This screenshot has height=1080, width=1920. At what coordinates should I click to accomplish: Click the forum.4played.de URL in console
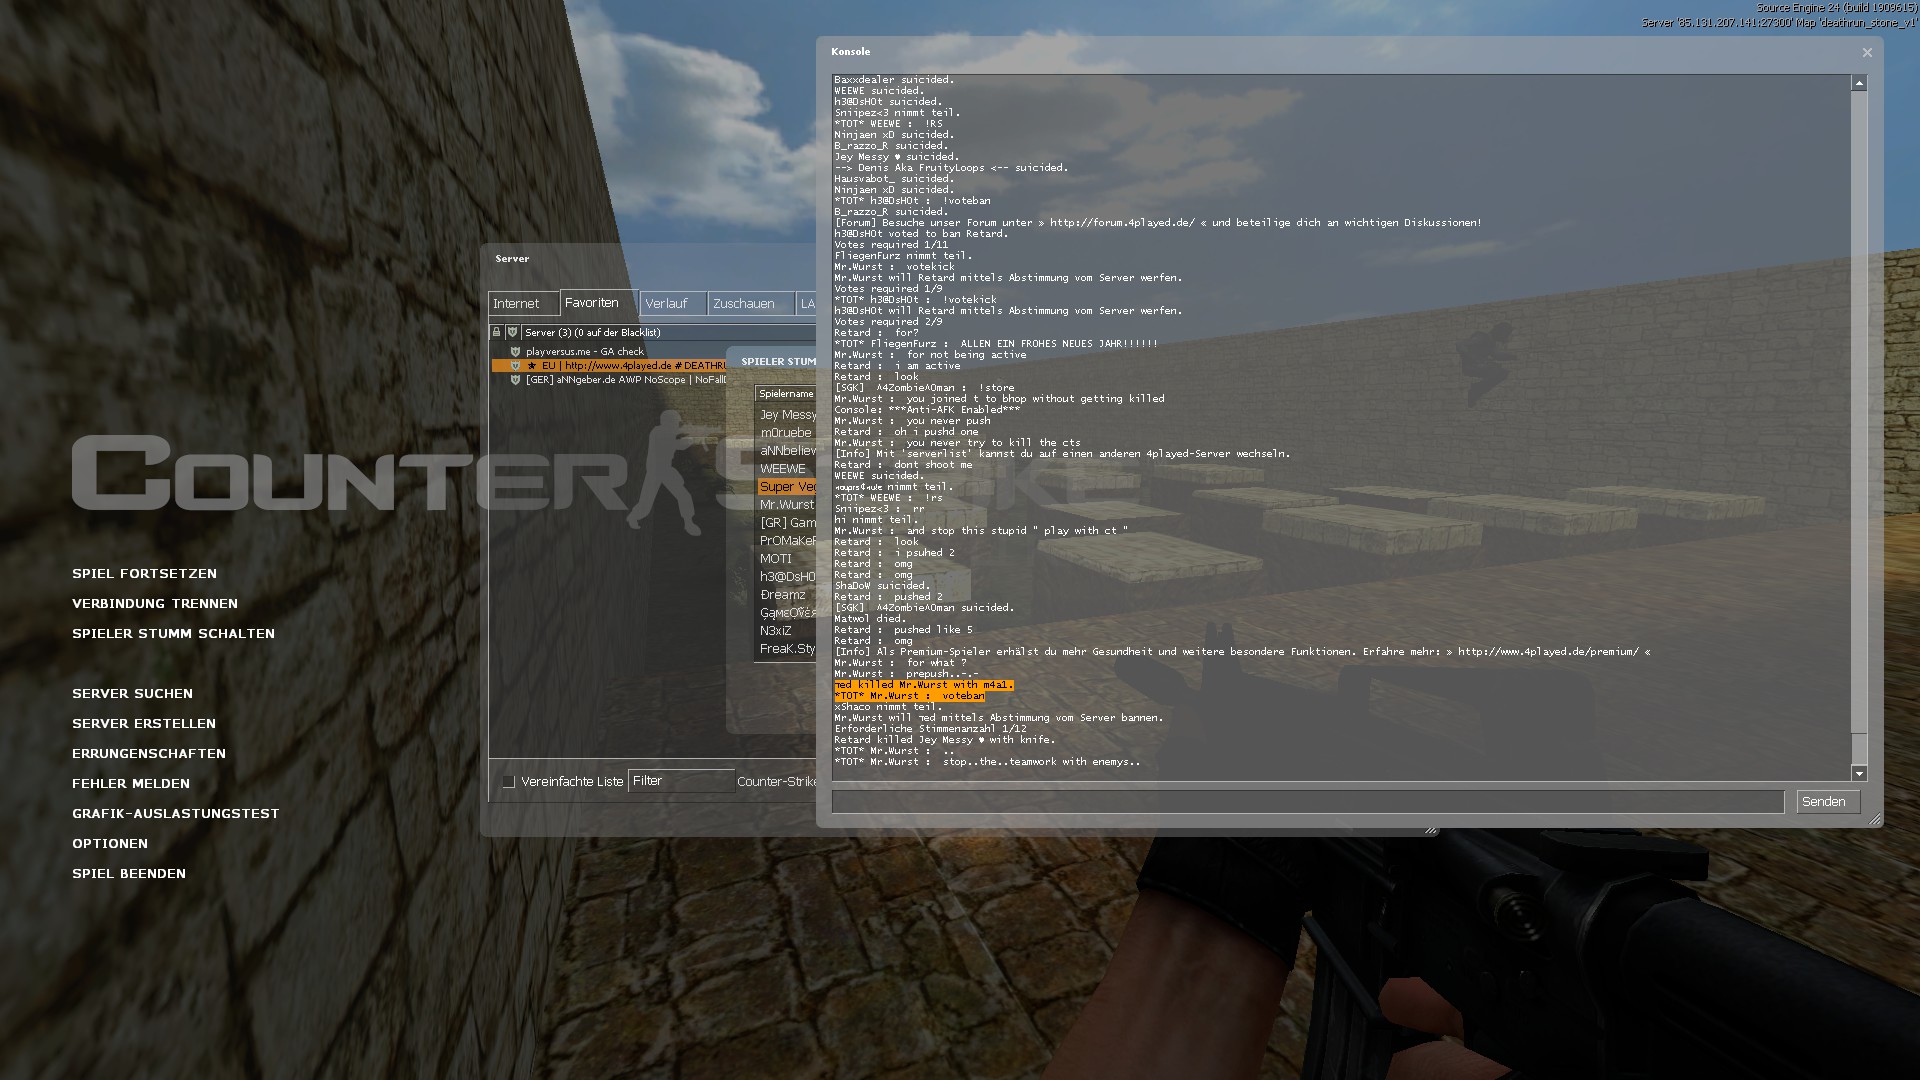tap(1122, 223)
